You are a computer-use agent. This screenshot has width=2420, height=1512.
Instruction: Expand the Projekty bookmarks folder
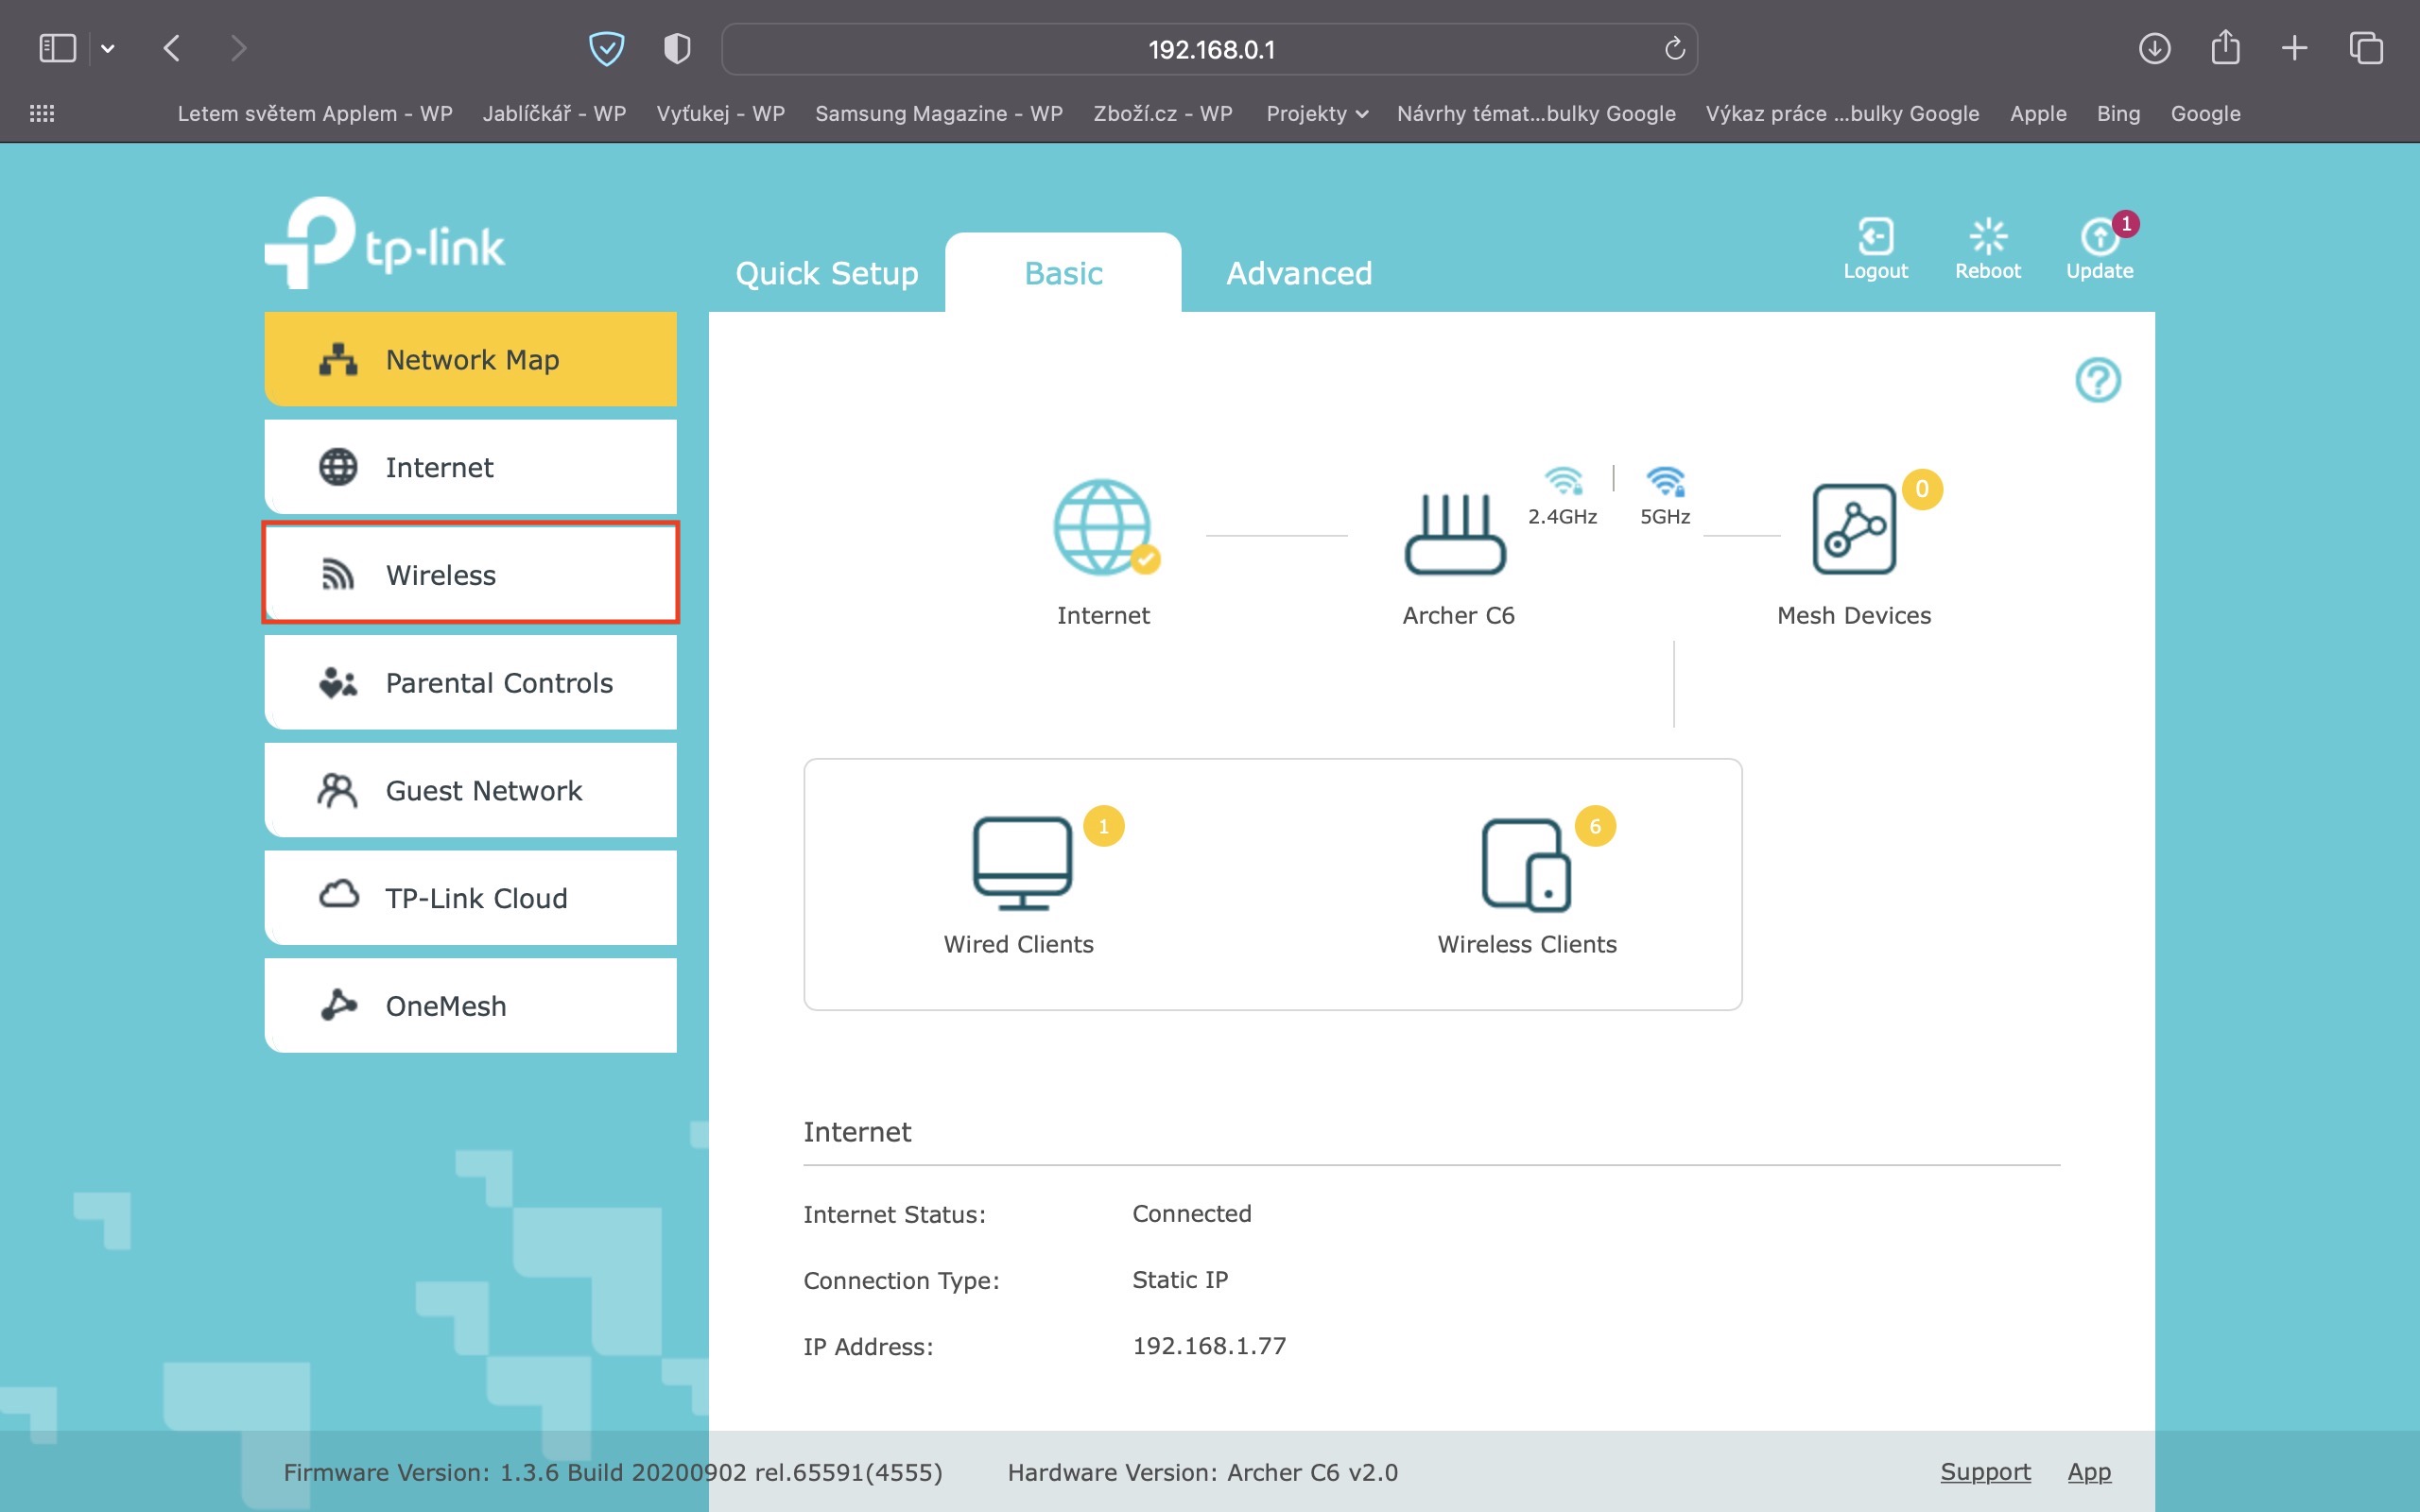pos(1316,114)
